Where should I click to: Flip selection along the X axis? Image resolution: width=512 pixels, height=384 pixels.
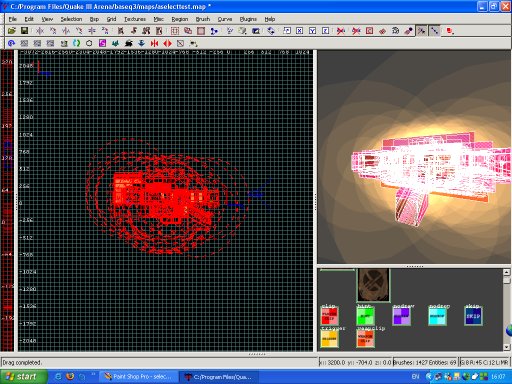tap(40, 31)
